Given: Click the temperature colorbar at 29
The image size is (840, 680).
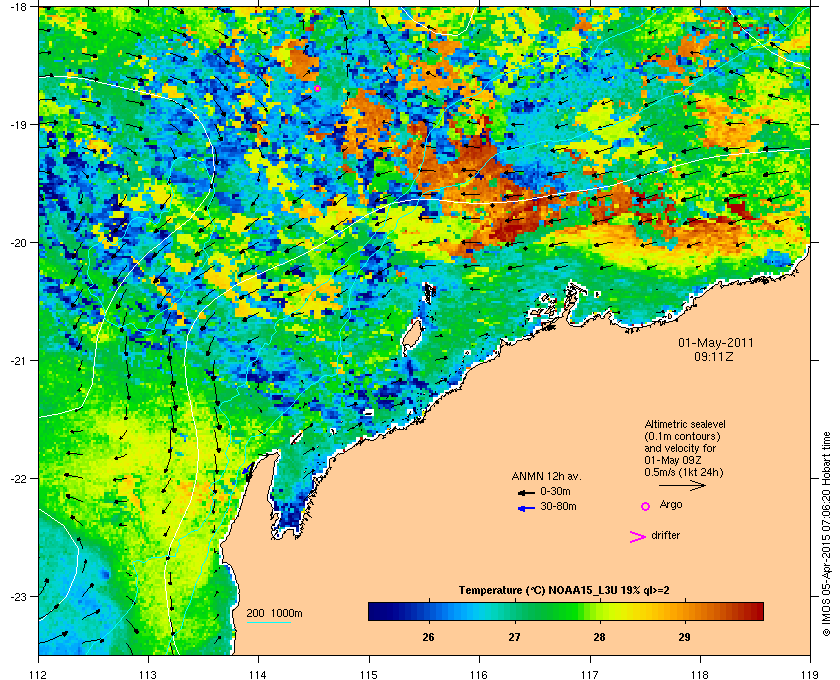Looking at the screenshot, I should (685, 611).
